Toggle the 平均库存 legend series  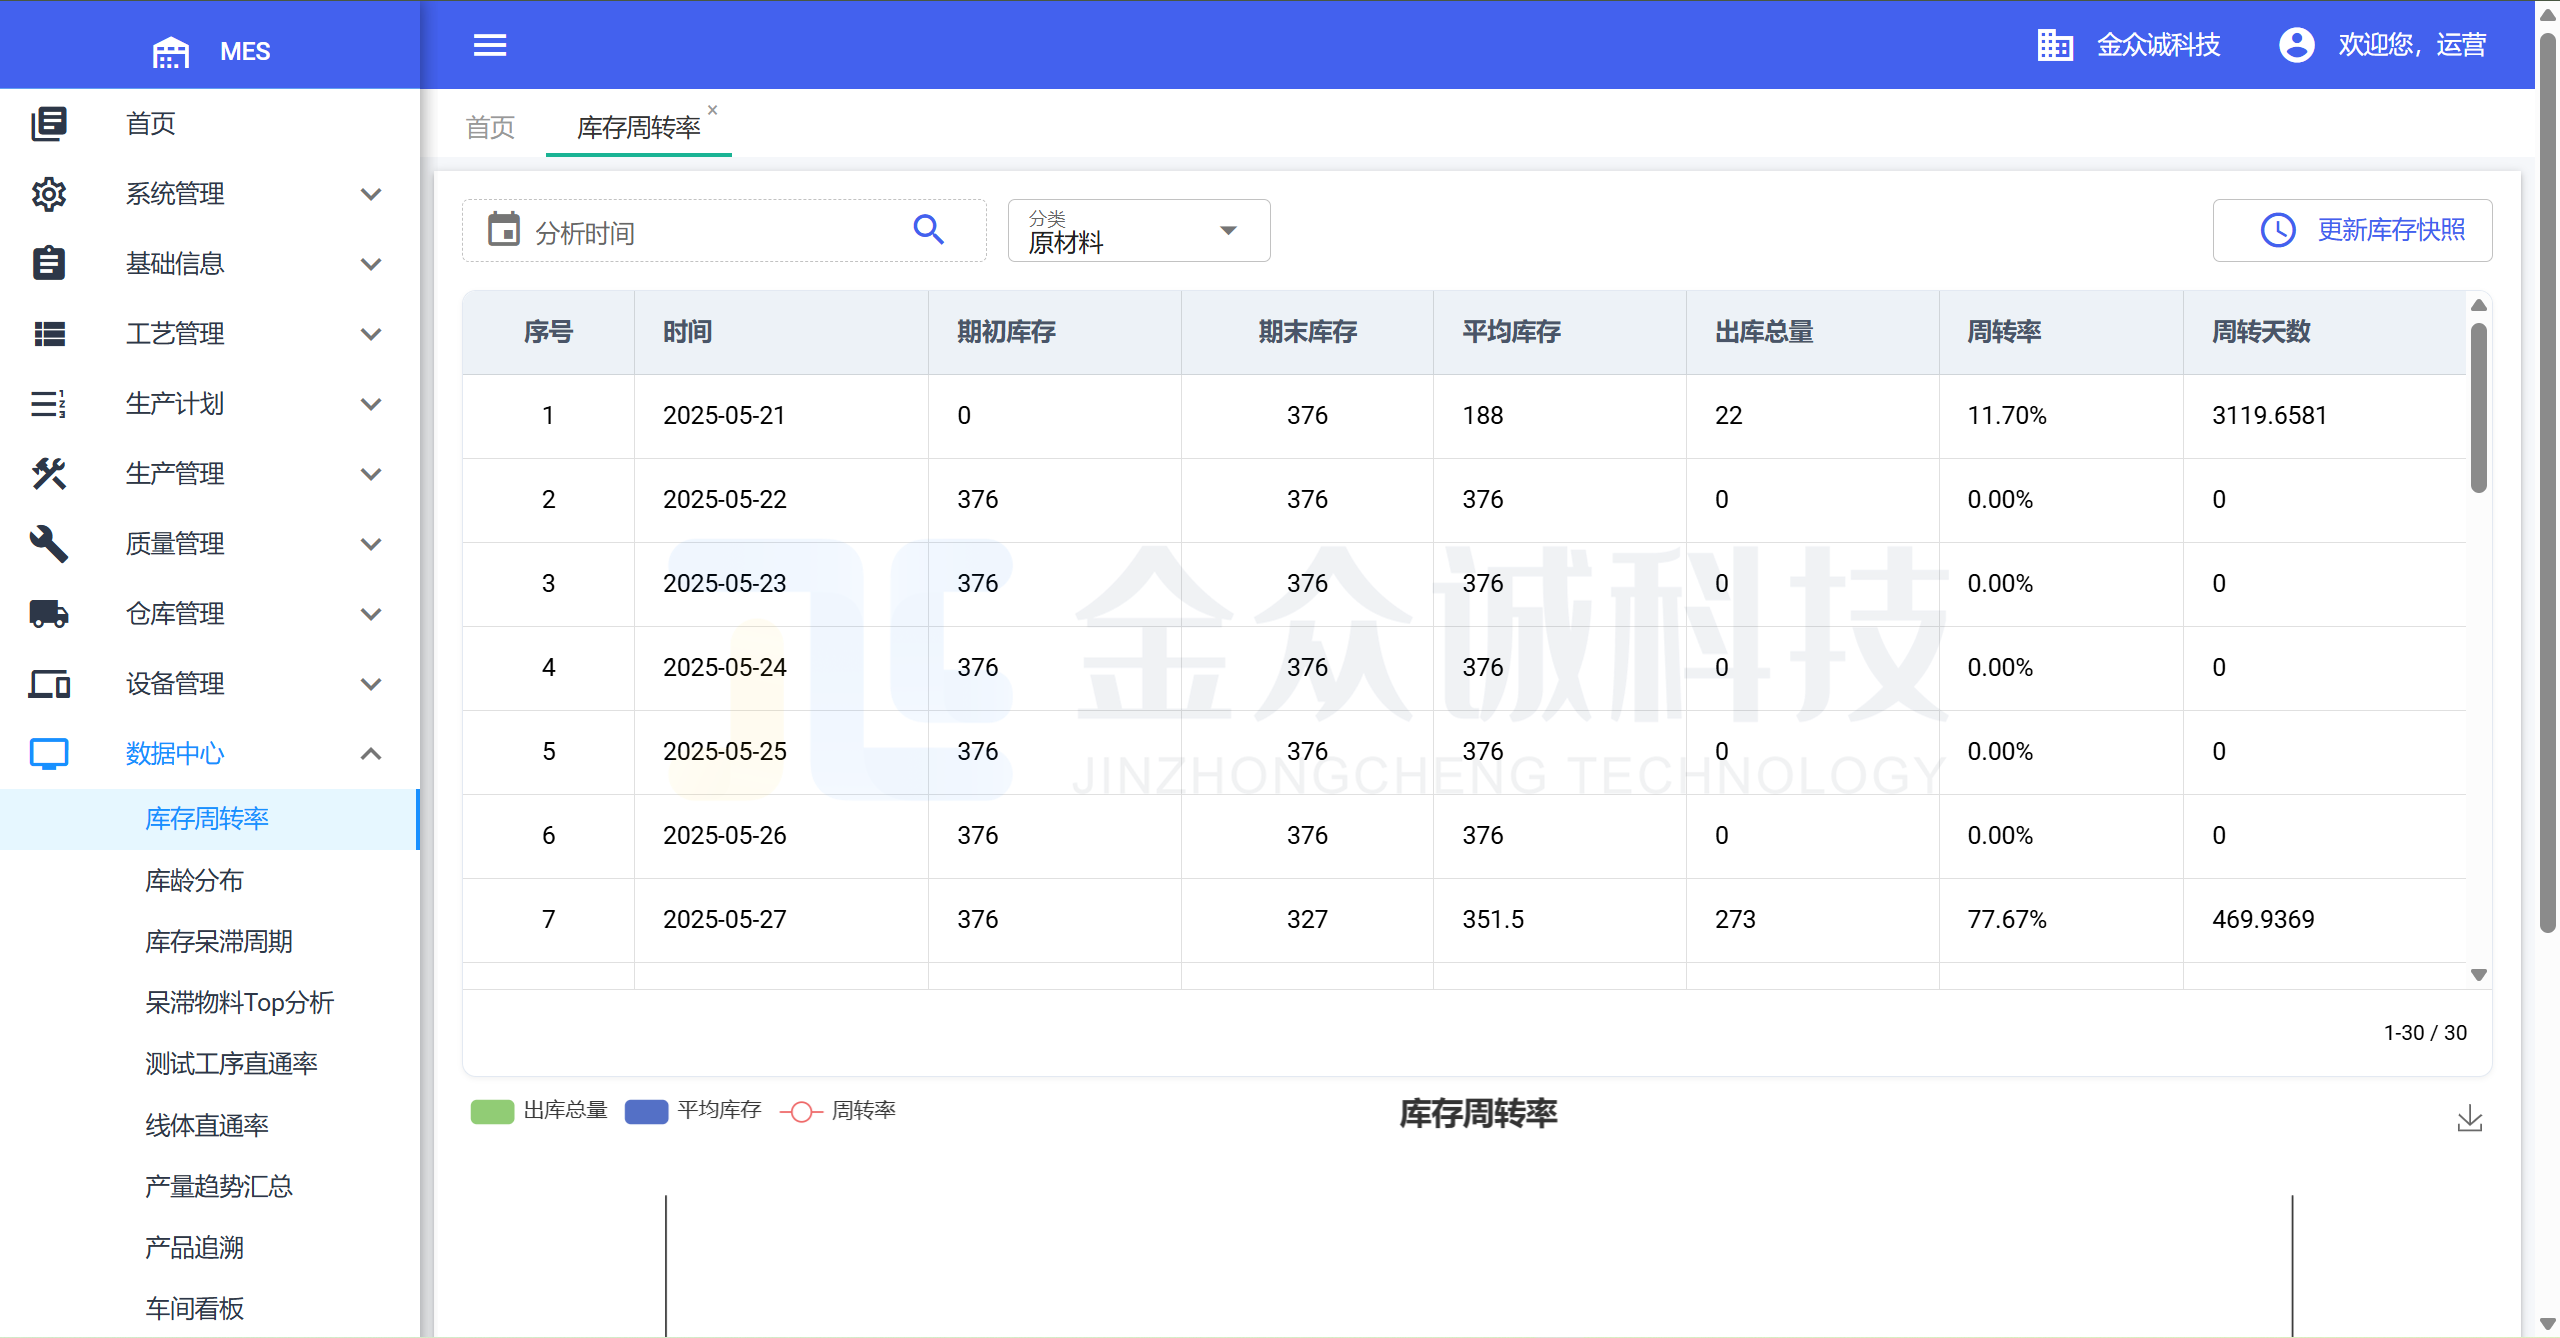pyautogui.click(x=694, y=1111)
